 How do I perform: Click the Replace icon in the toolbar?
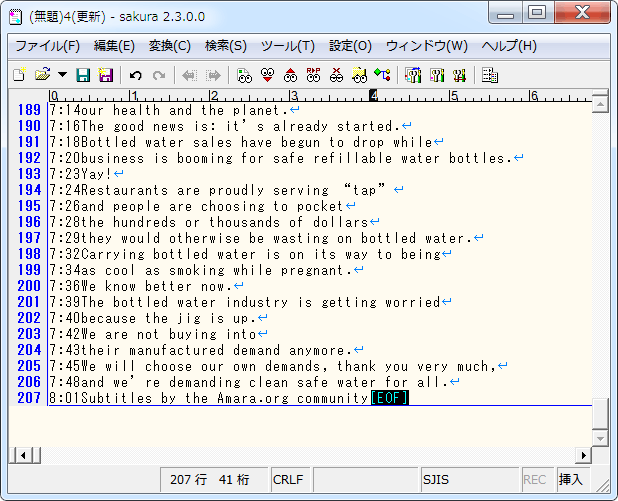coord(313,75)
